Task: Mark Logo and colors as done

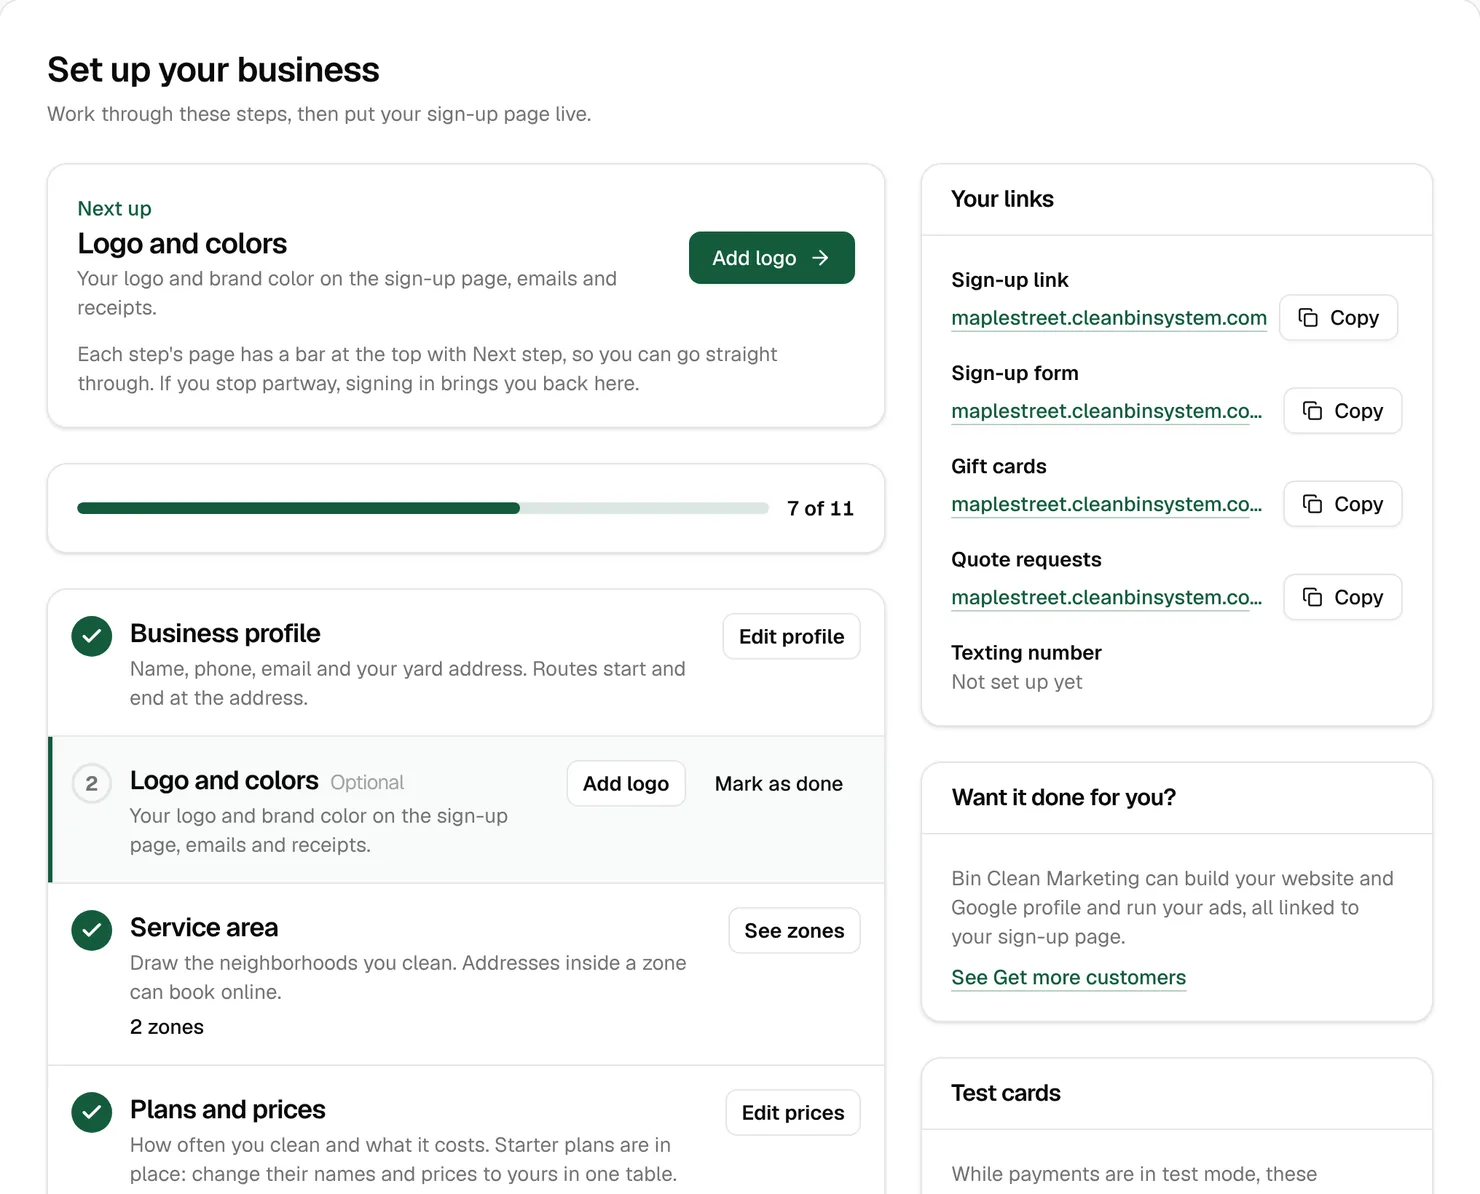Action: click(778, 784)
